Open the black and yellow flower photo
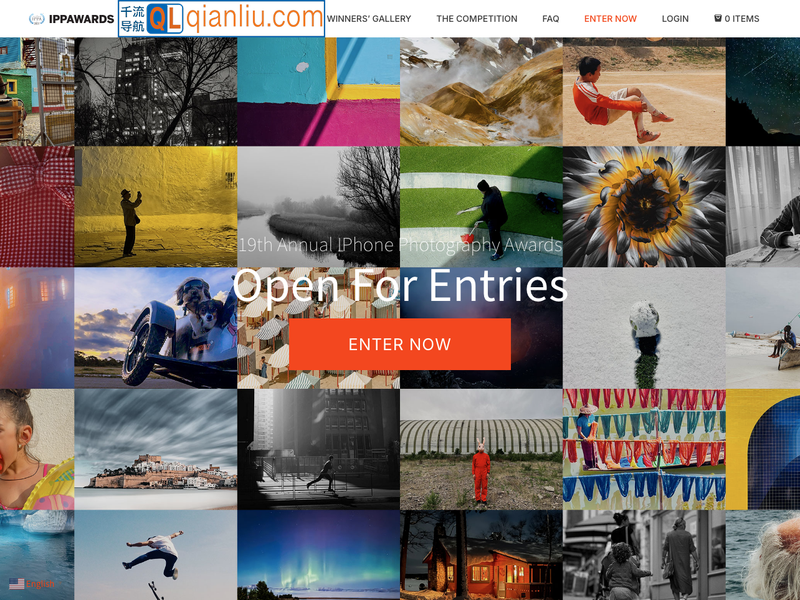Screen dimensions: 800x600 point(644,207)
